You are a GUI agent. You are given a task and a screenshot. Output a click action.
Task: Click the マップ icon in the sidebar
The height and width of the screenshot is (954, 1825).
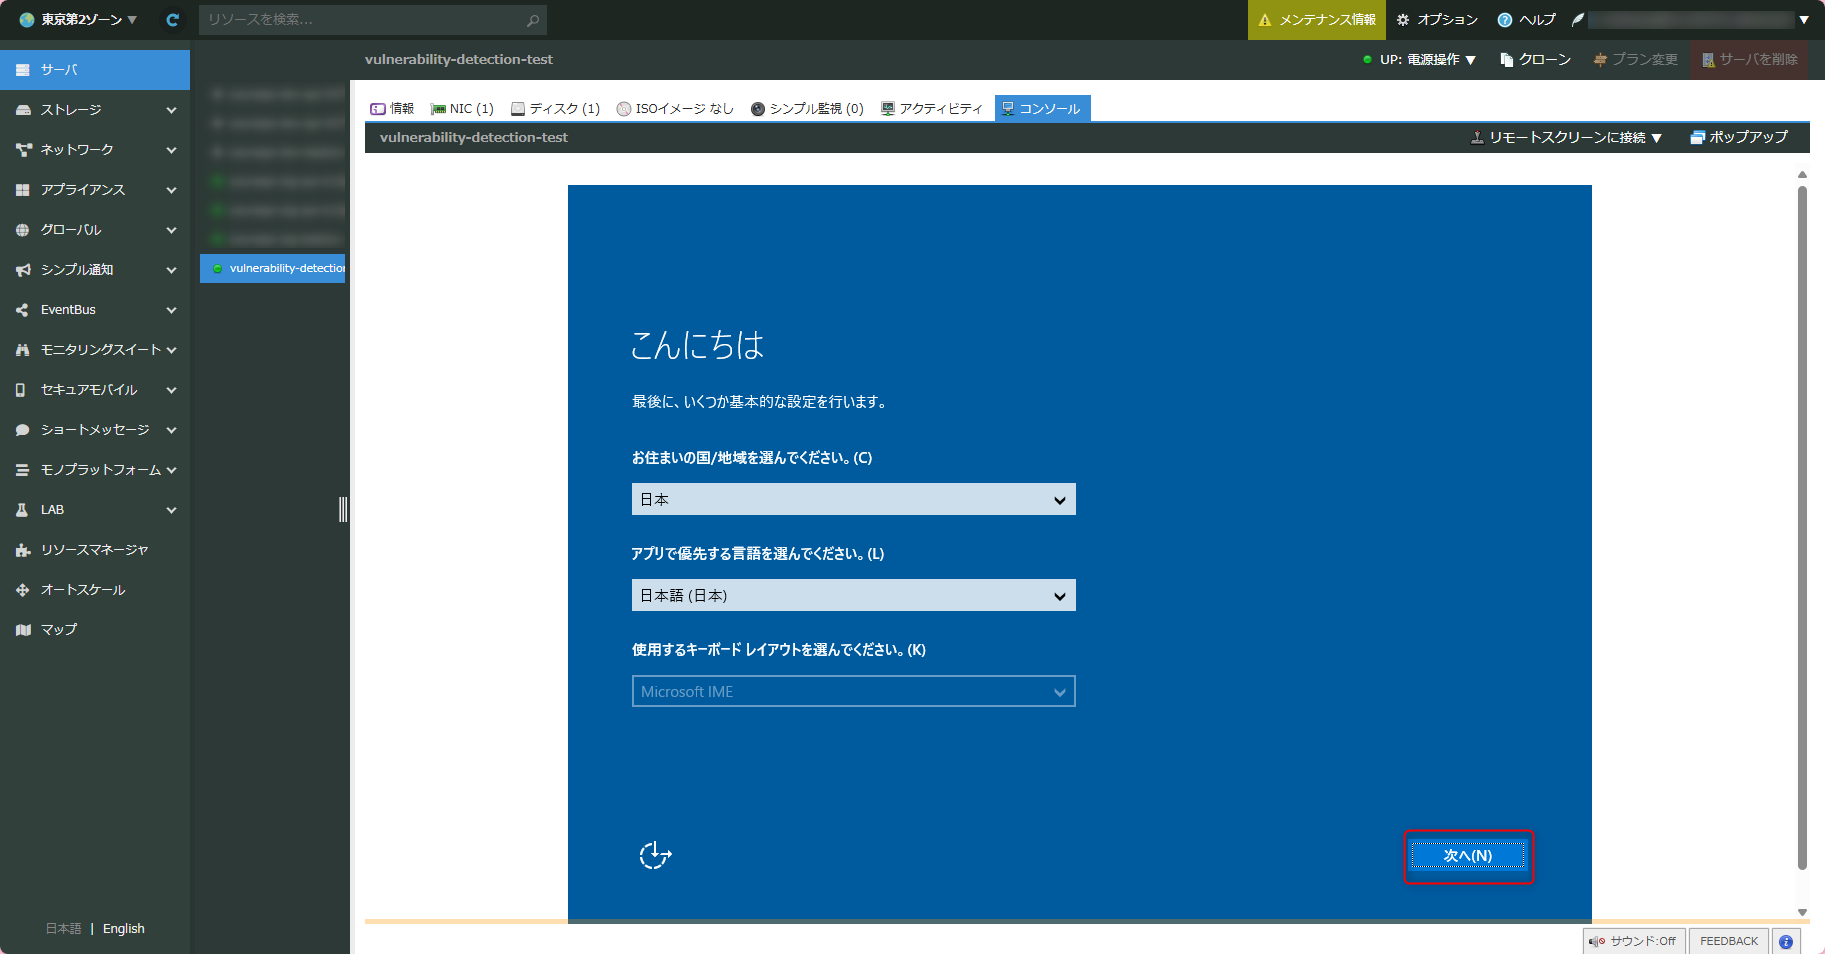(x=22, y=629)
